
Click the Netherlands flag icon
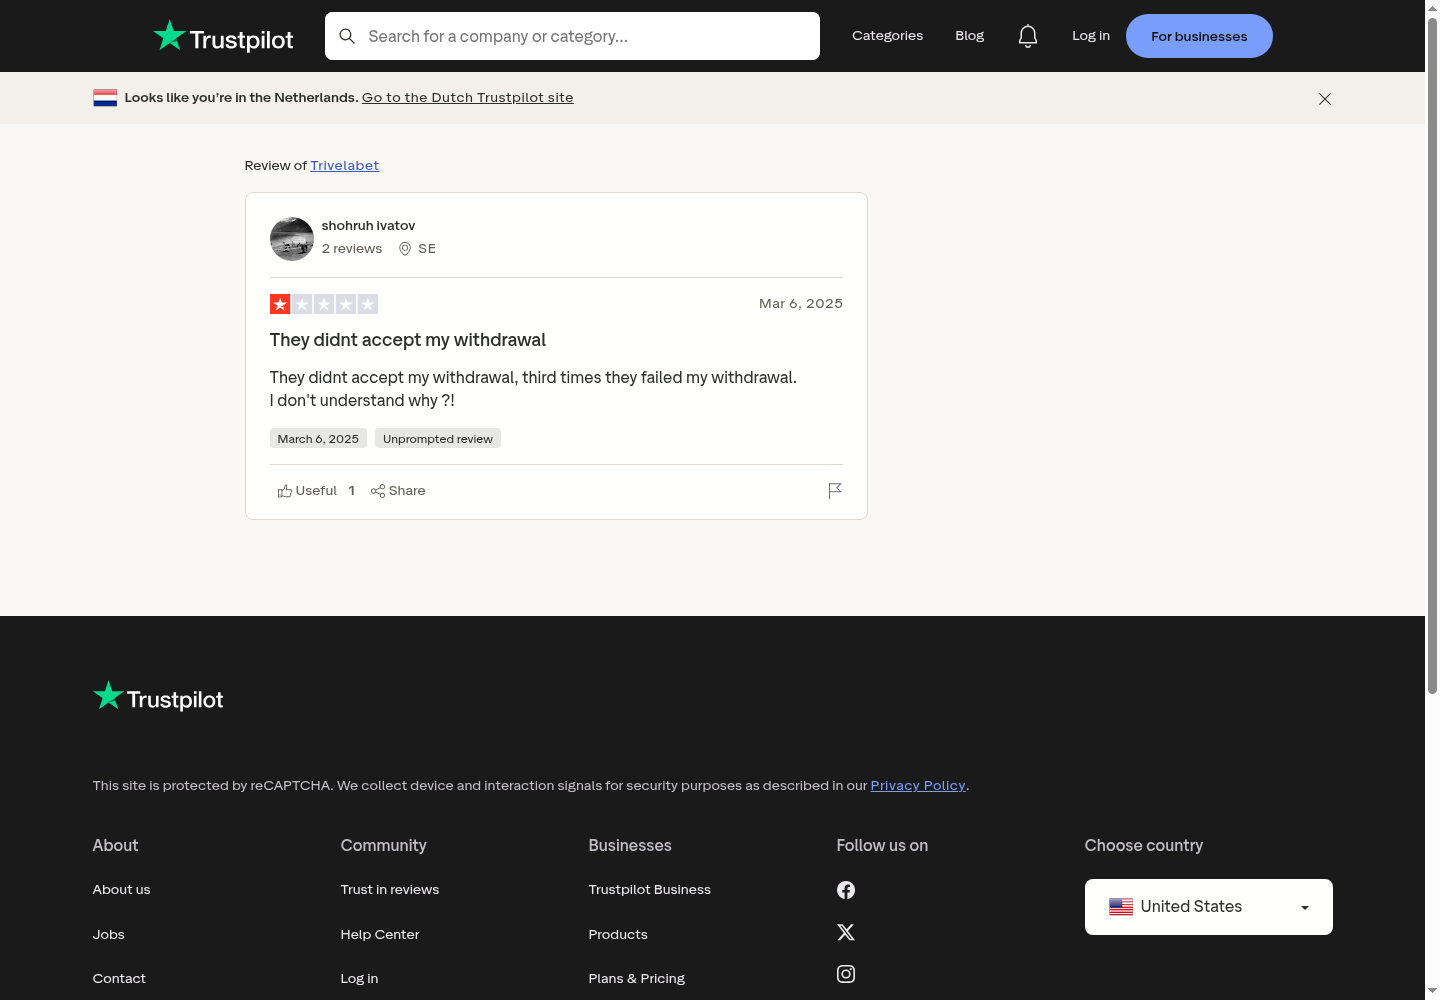[105, 98]
